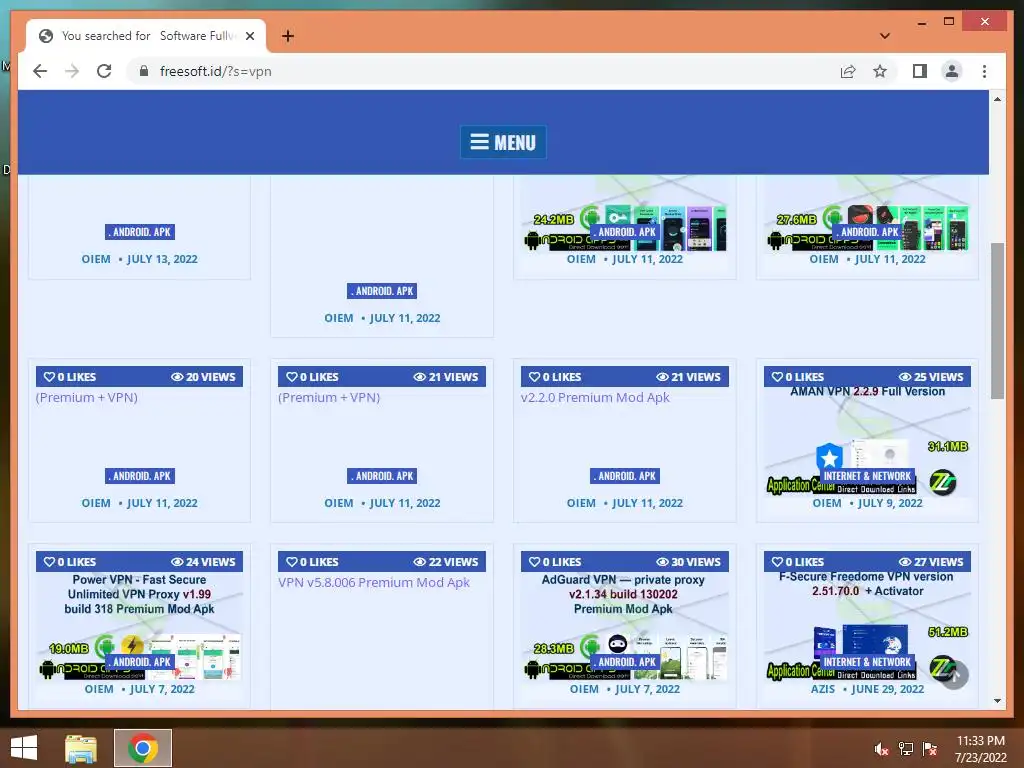Click the eye icon showing 27 VIEWS

[905, 562]
